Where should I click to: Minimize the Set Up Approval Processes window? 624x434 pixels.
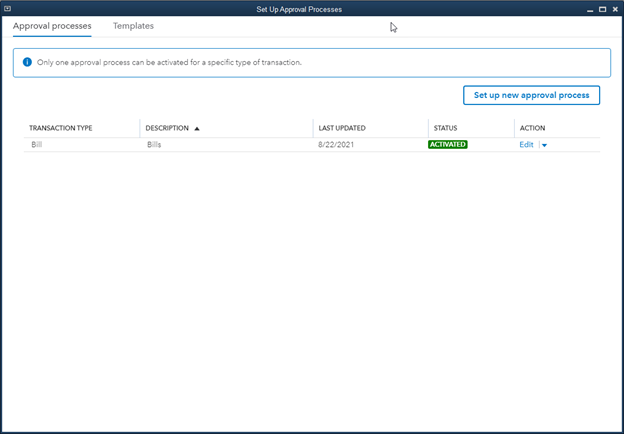[x=588, y=9]
